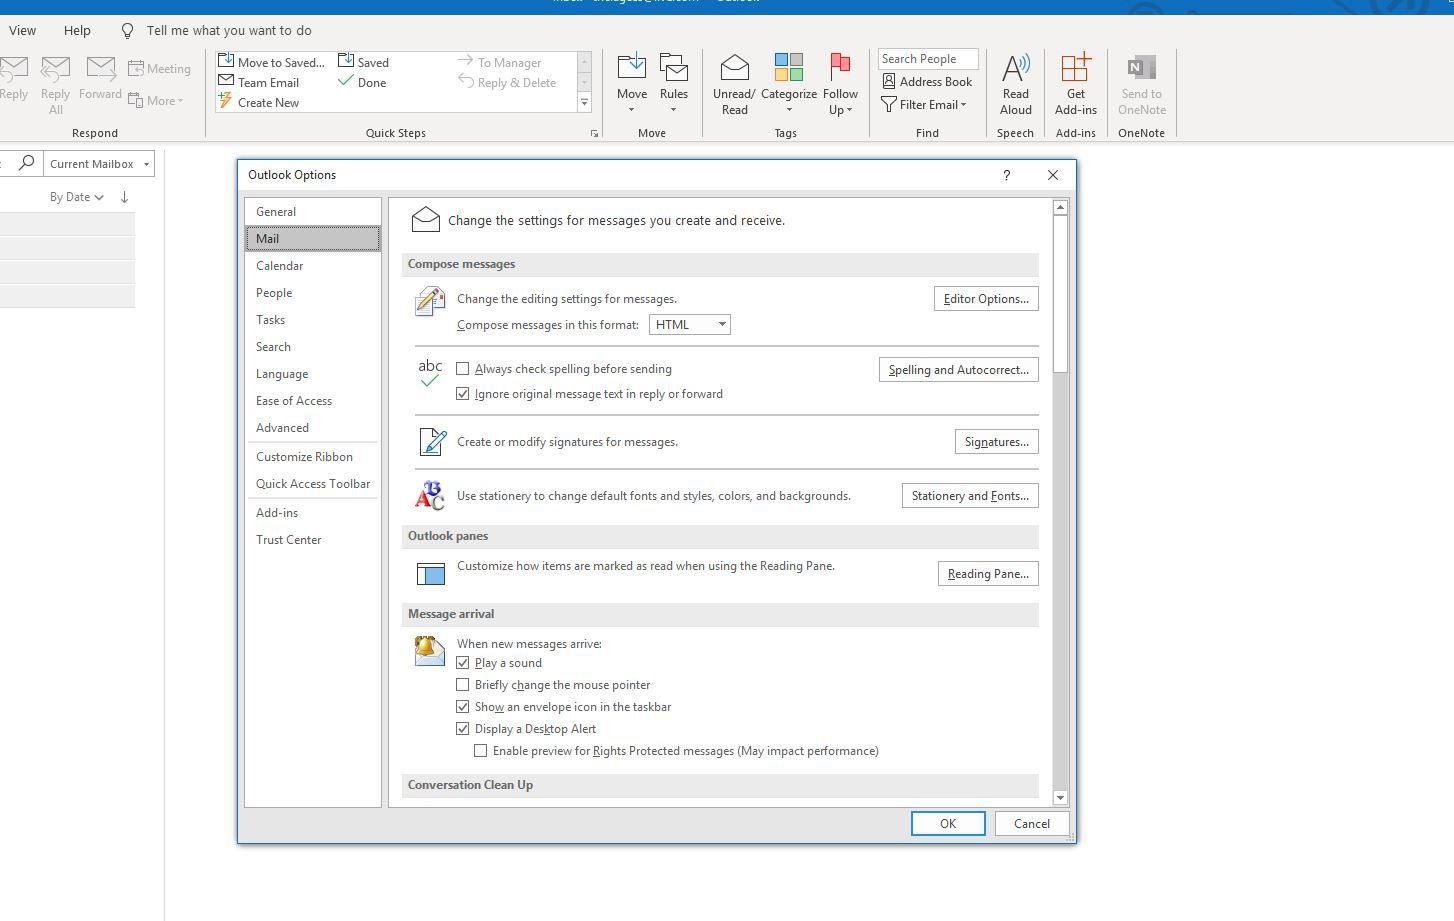Uncheck Ignore original message text in reply

pyautogui.click(x=463, y=394)
